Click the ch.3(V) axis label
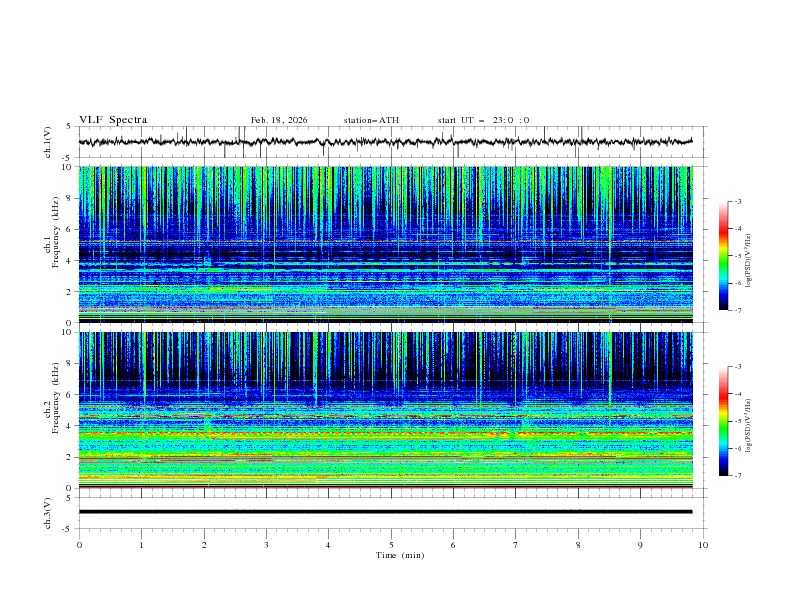This screenshot has width=792, height=612. coord(48,513)
